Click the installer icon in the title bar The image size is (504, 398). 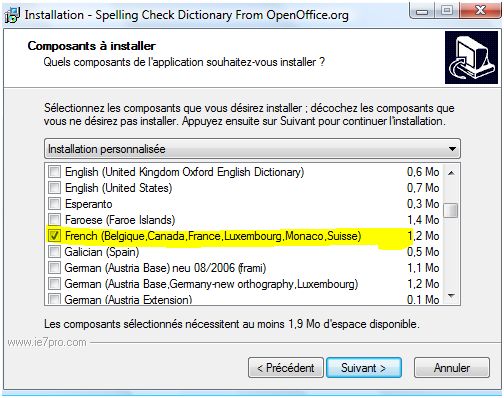click(12, 15)
